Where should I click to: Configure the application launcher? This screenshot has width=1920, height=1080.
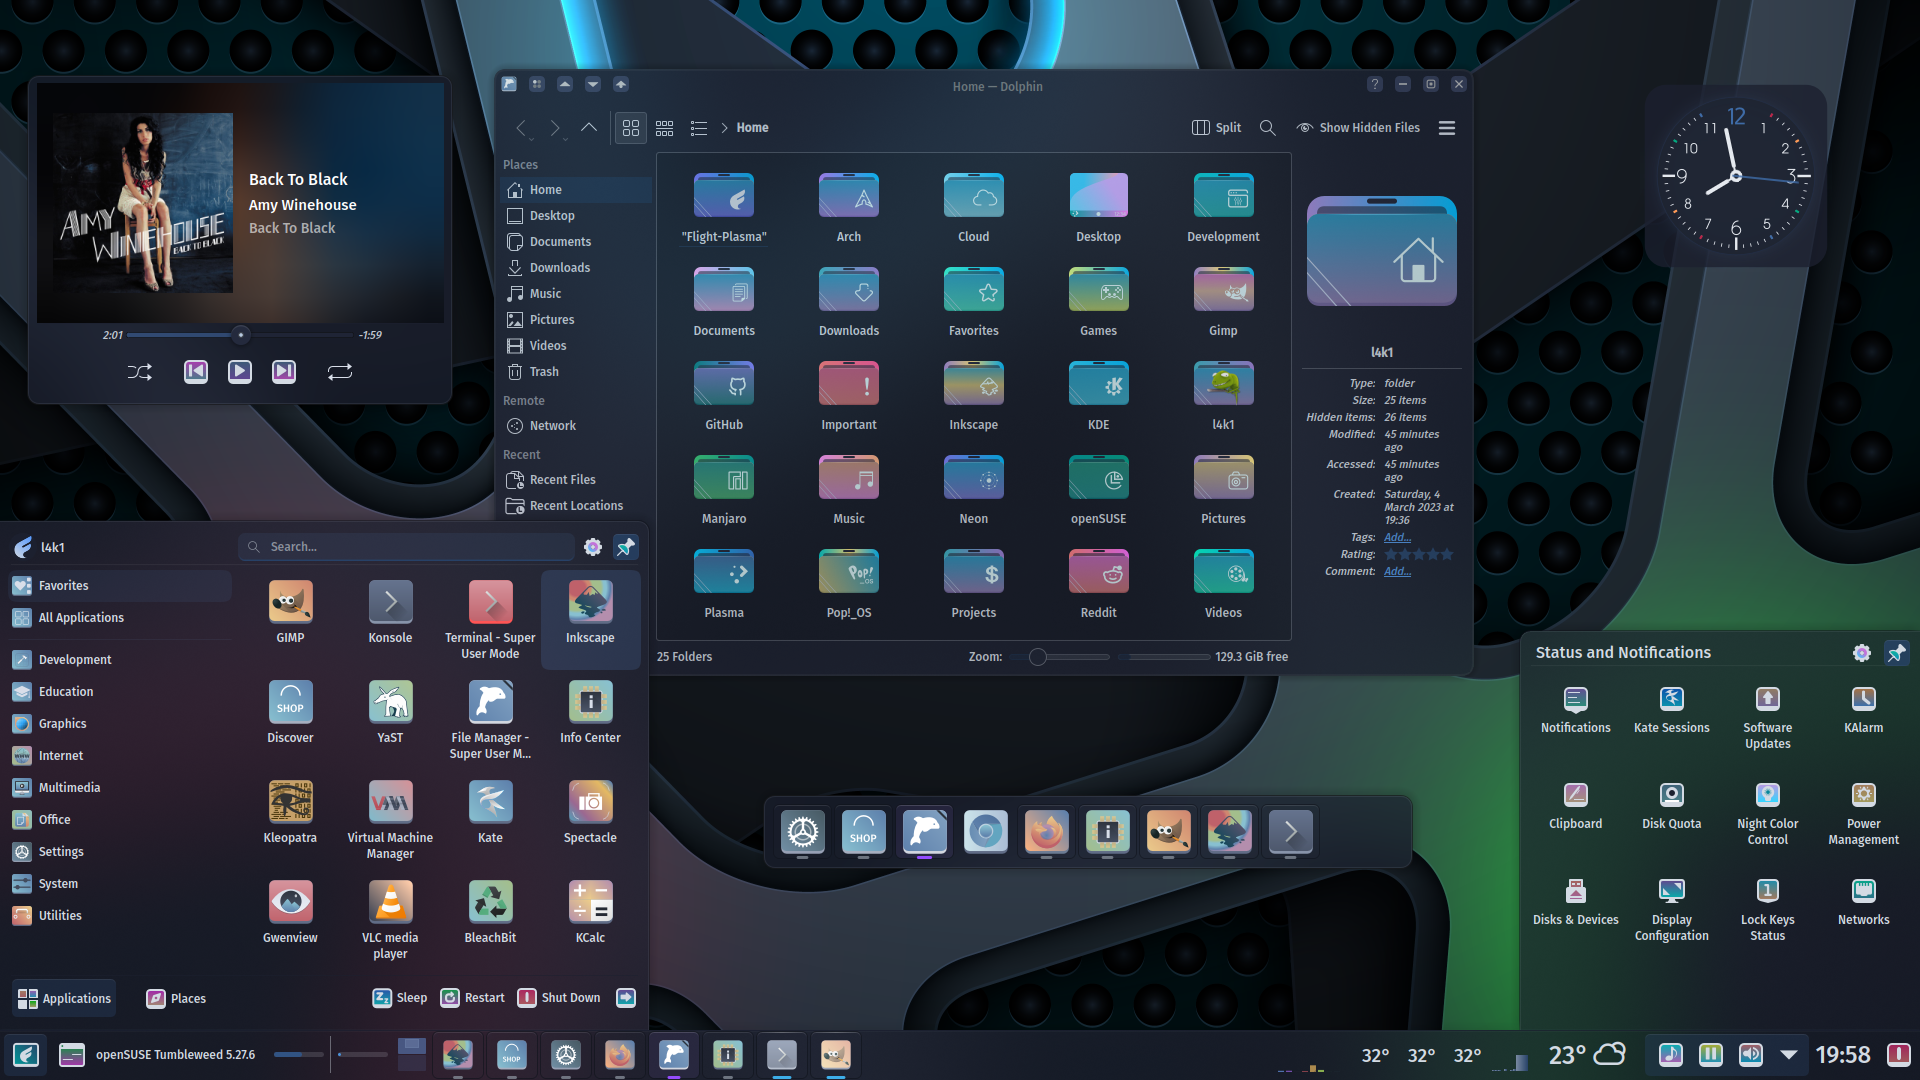pyautogui.click(x=593, y=547)
